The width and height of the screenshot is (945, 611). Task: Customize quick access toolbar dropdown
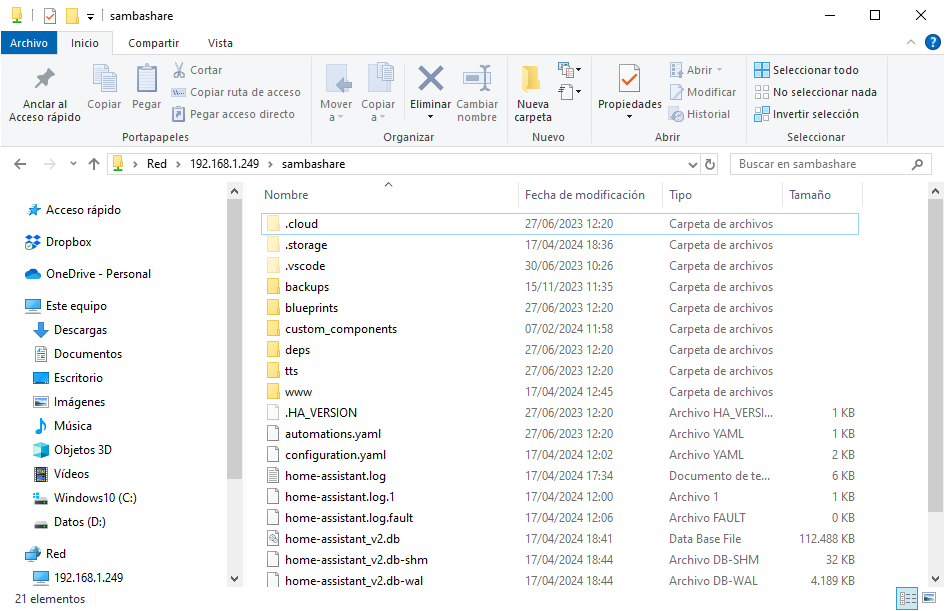[x=90, y=17]
